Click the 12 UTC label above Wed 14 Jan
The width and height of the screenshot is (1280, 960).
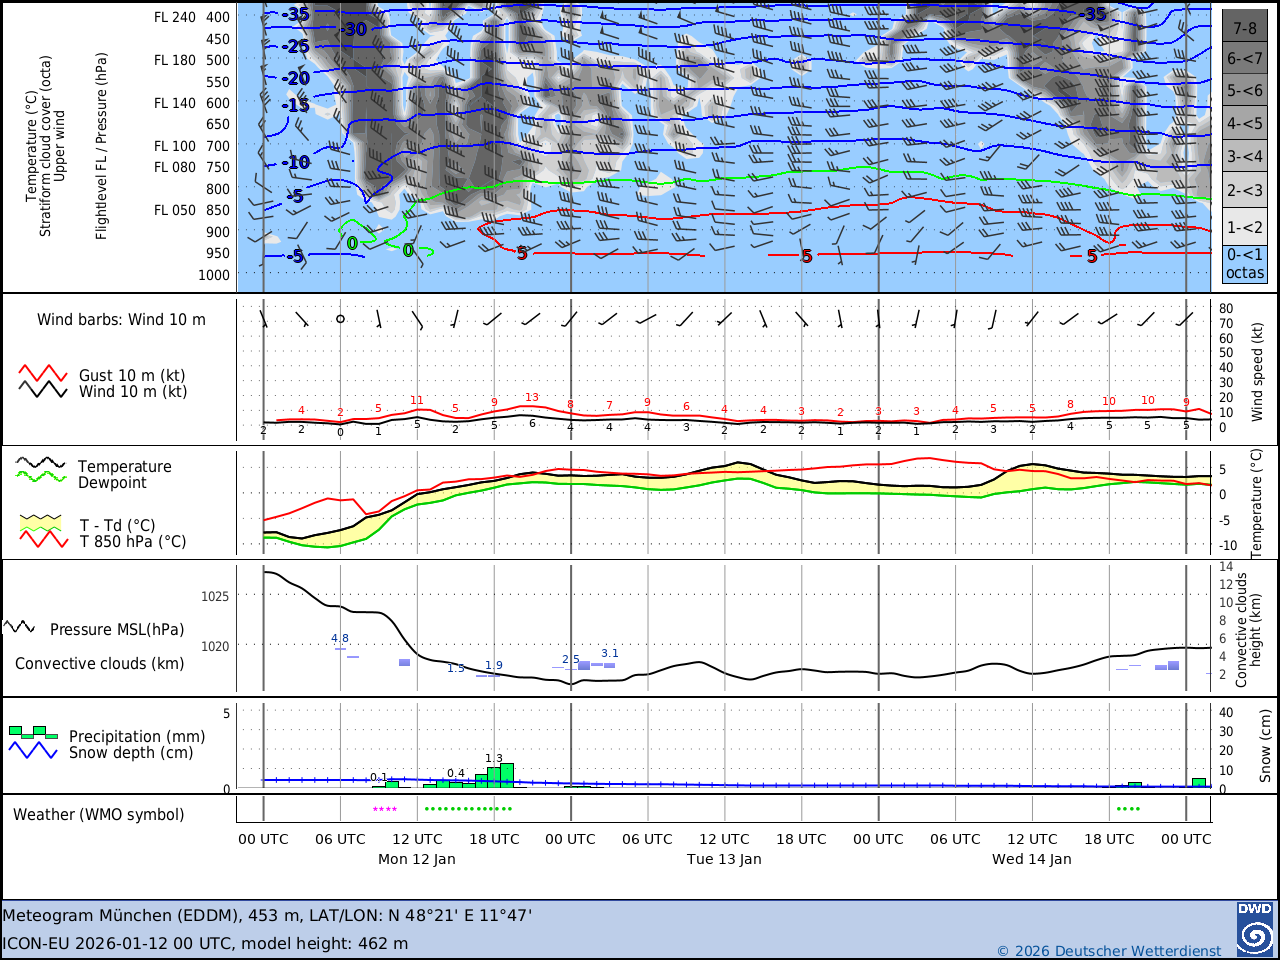(1032, 839)
